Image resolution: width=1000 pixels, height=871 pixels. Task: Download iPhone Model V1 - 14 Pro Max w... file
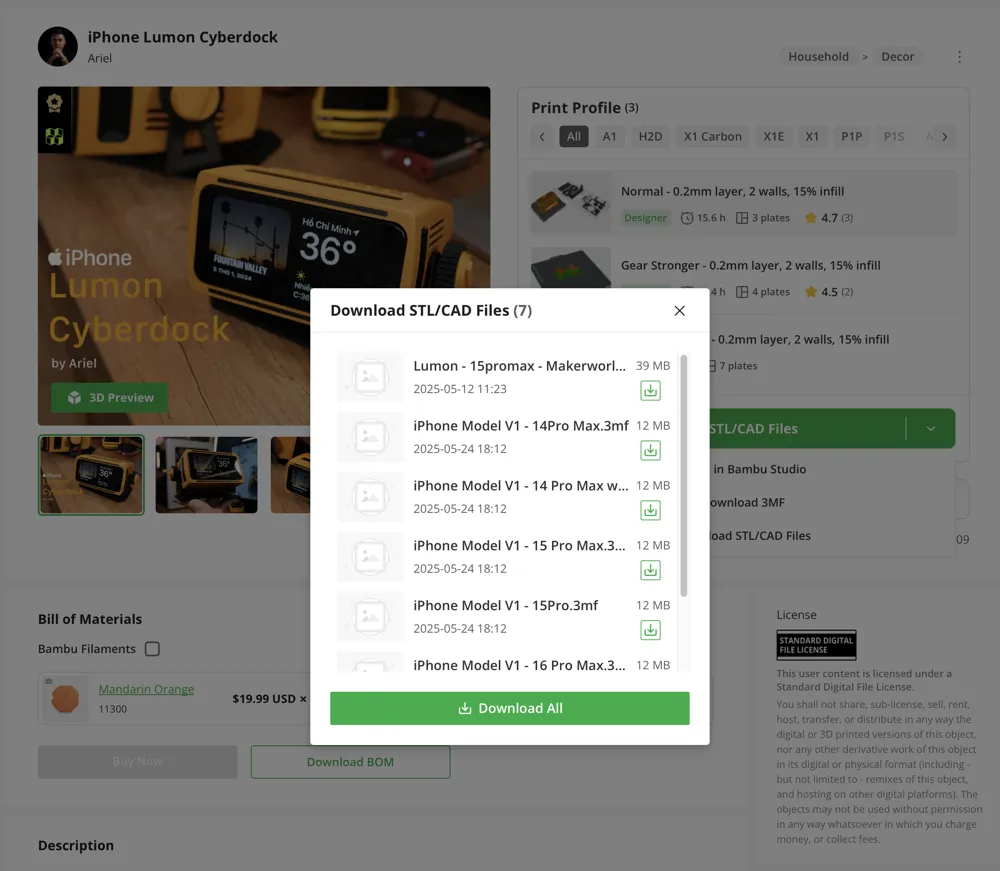[x=650, y=510]
